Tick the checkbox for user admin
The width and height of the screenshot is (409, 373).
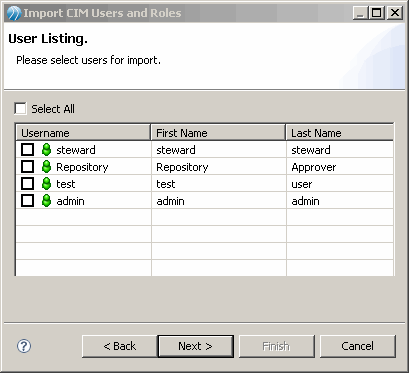(27, 201)
